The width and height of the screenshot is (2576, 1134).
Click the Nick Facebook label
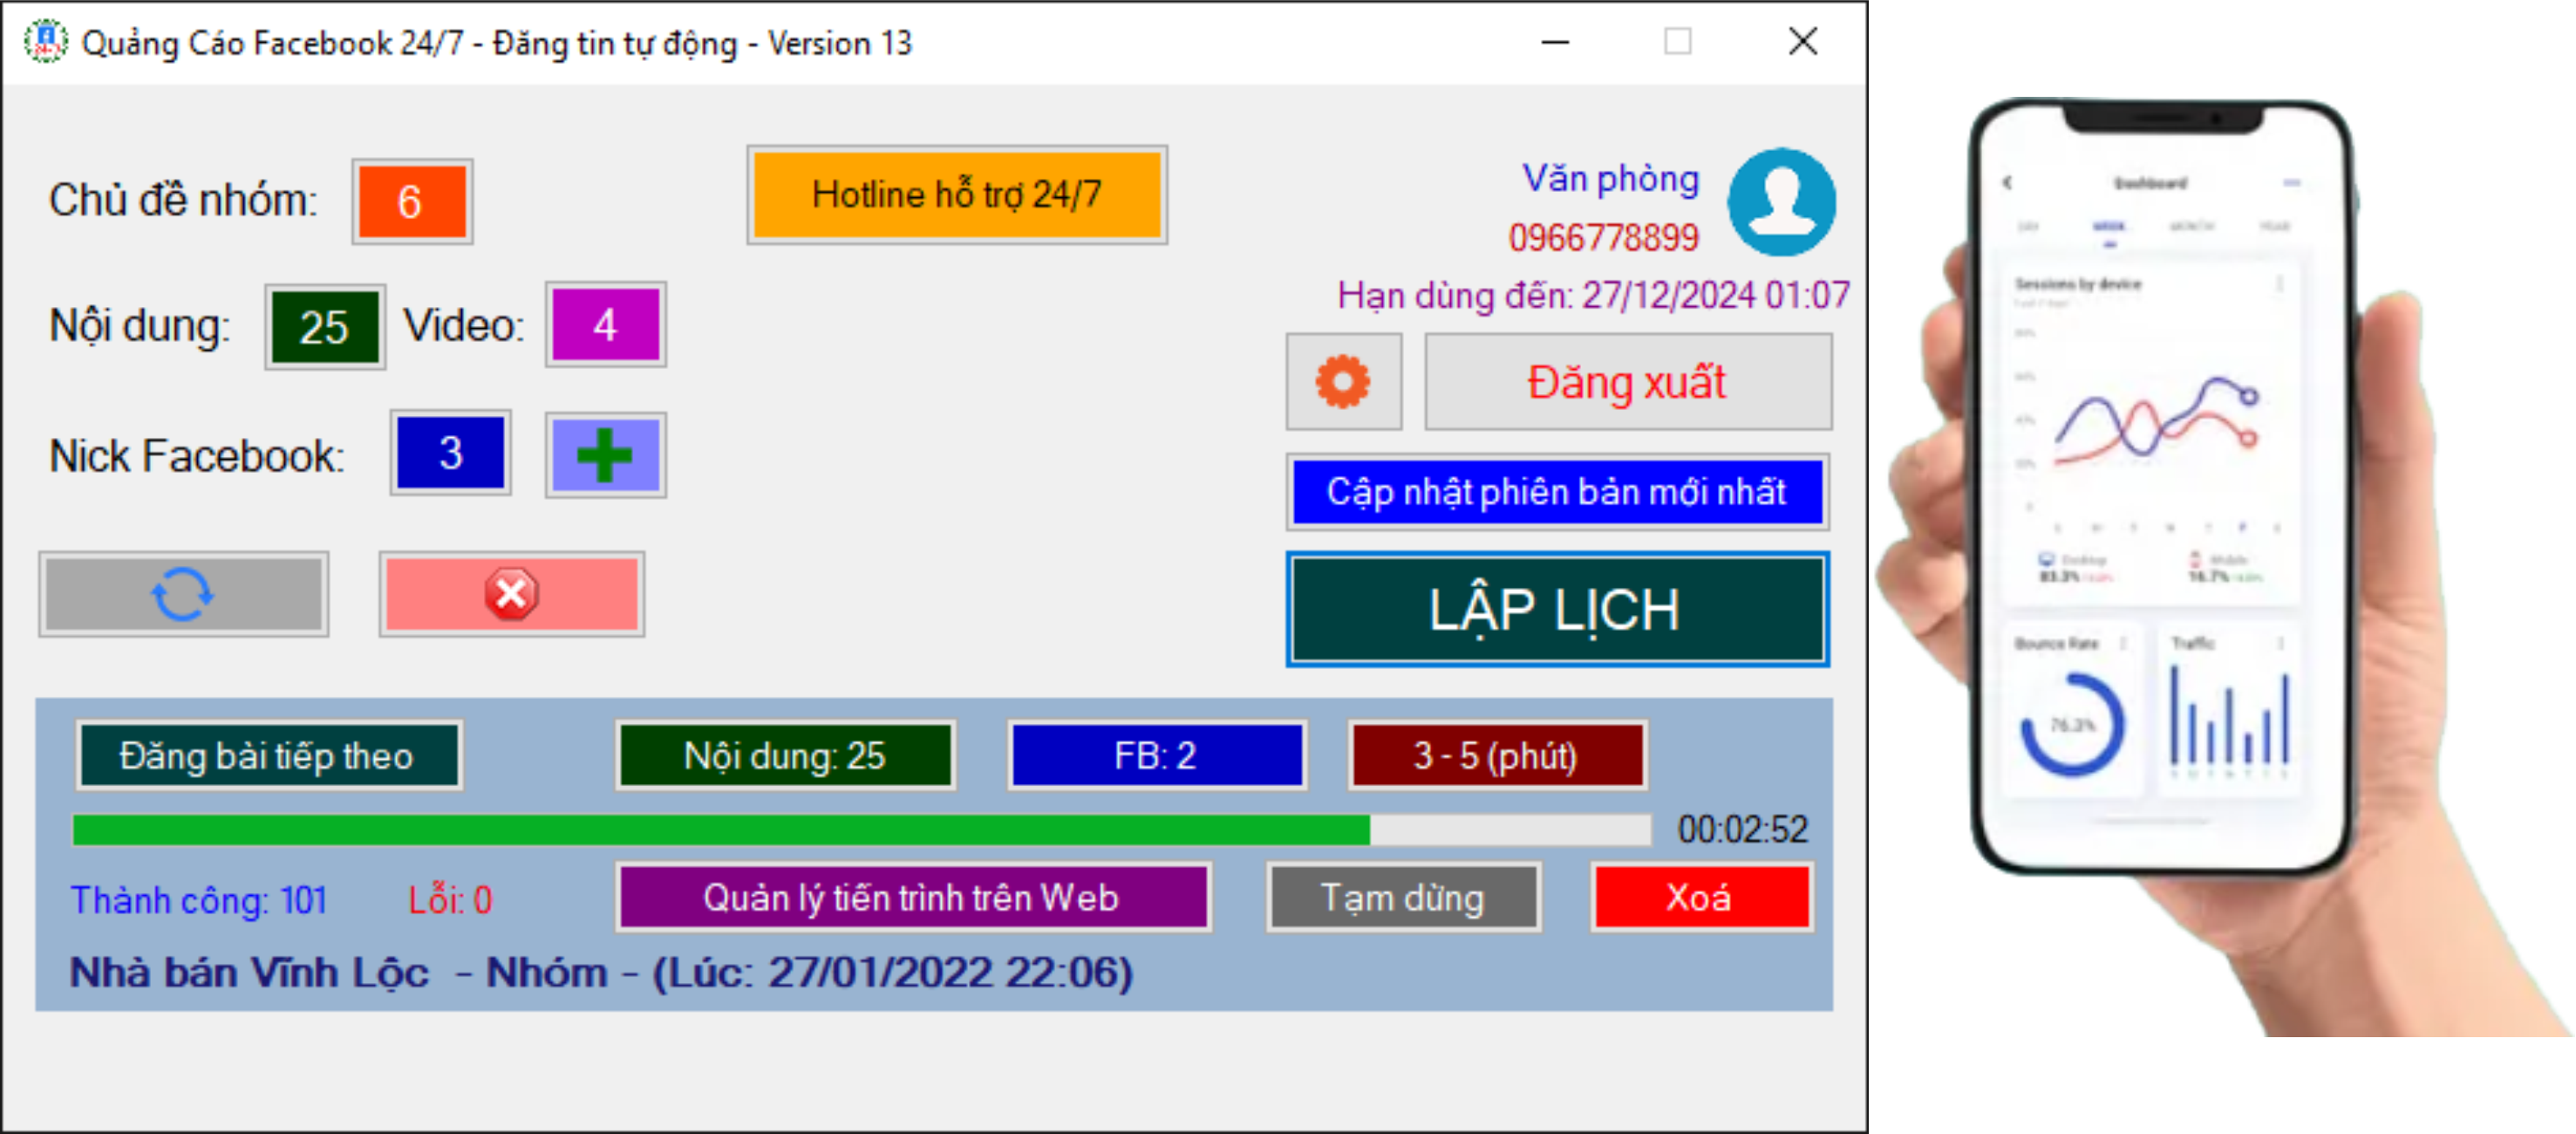[x=197, y=455]
